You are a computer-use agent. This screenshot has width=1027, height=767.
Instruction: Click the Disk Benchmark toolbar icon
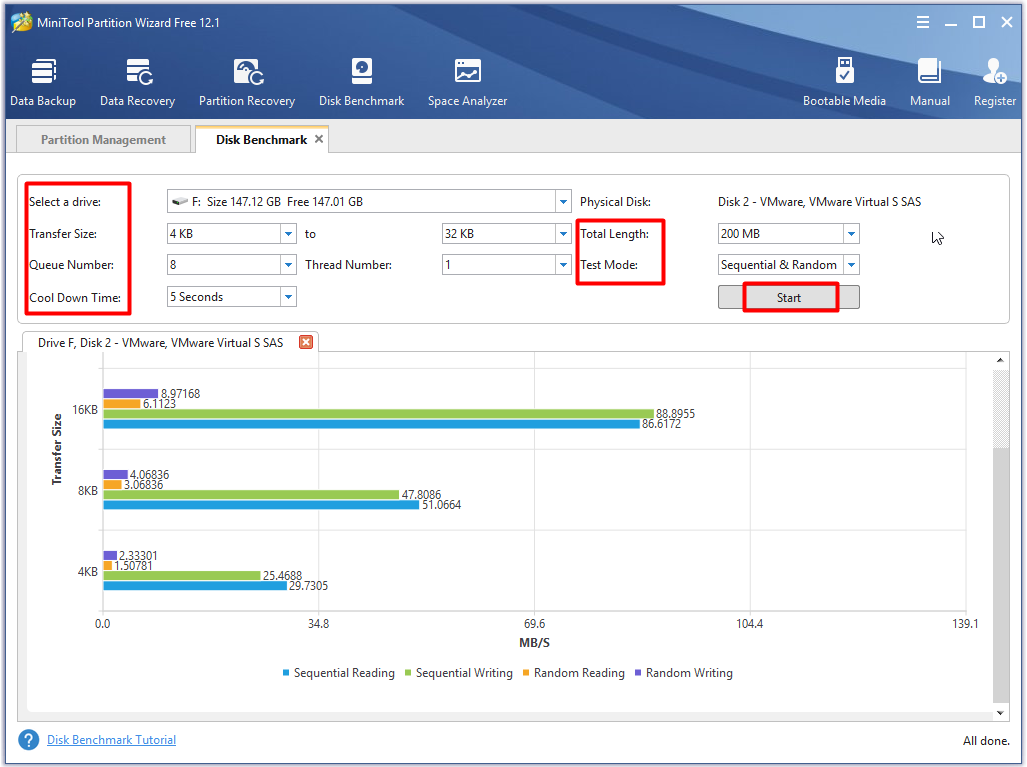[x=361, y=82]
